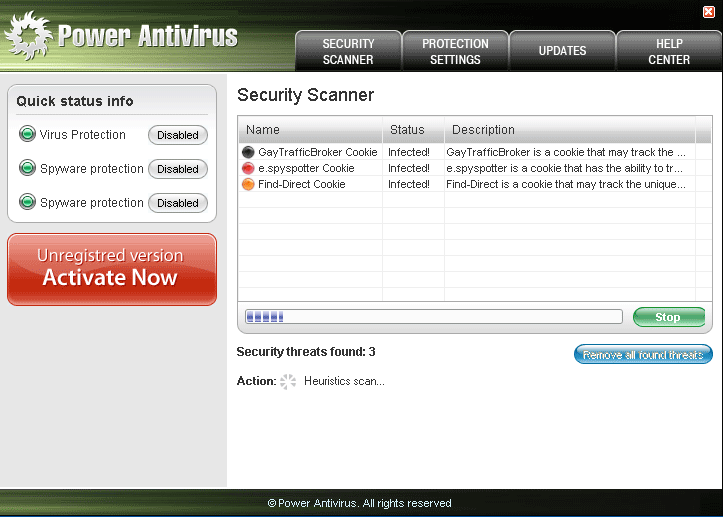Viewport: 723px width, 517px height.
Task: Click the Power Antivirus gear logo
Action: click(28, 37)
